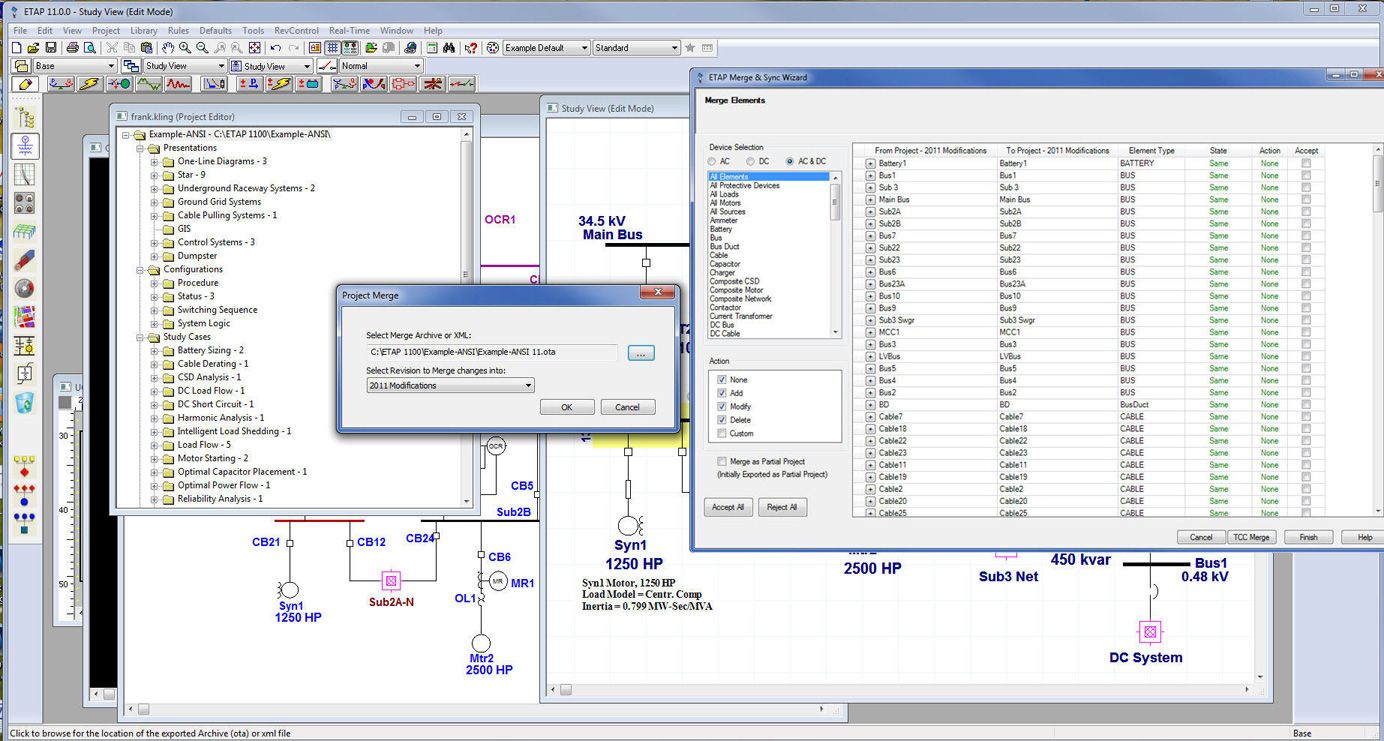This screenshot has width=1384, height=741.
Task: Click Project Editor vertical scrollbar
Action: pyautogui.click(x=466, y=318)
